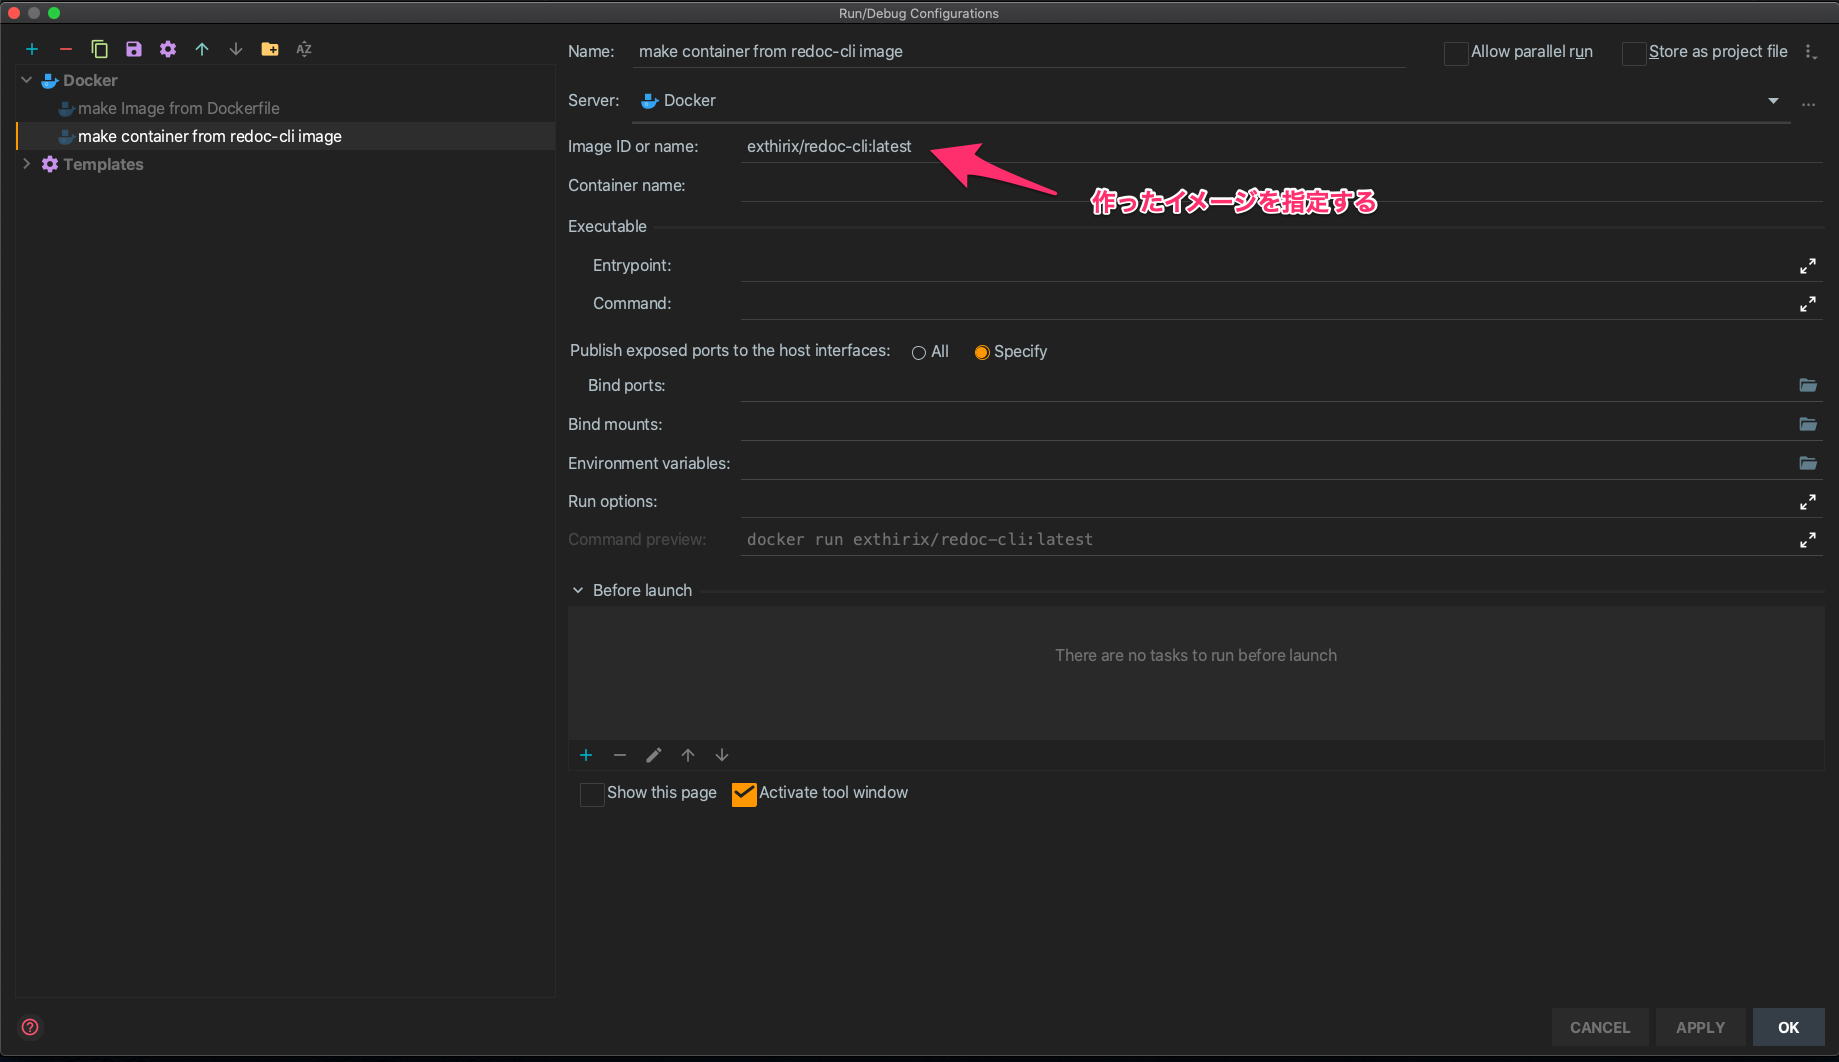Move Before launch task up
This screenshot has width=1839, height=1062.
(688, 755)
